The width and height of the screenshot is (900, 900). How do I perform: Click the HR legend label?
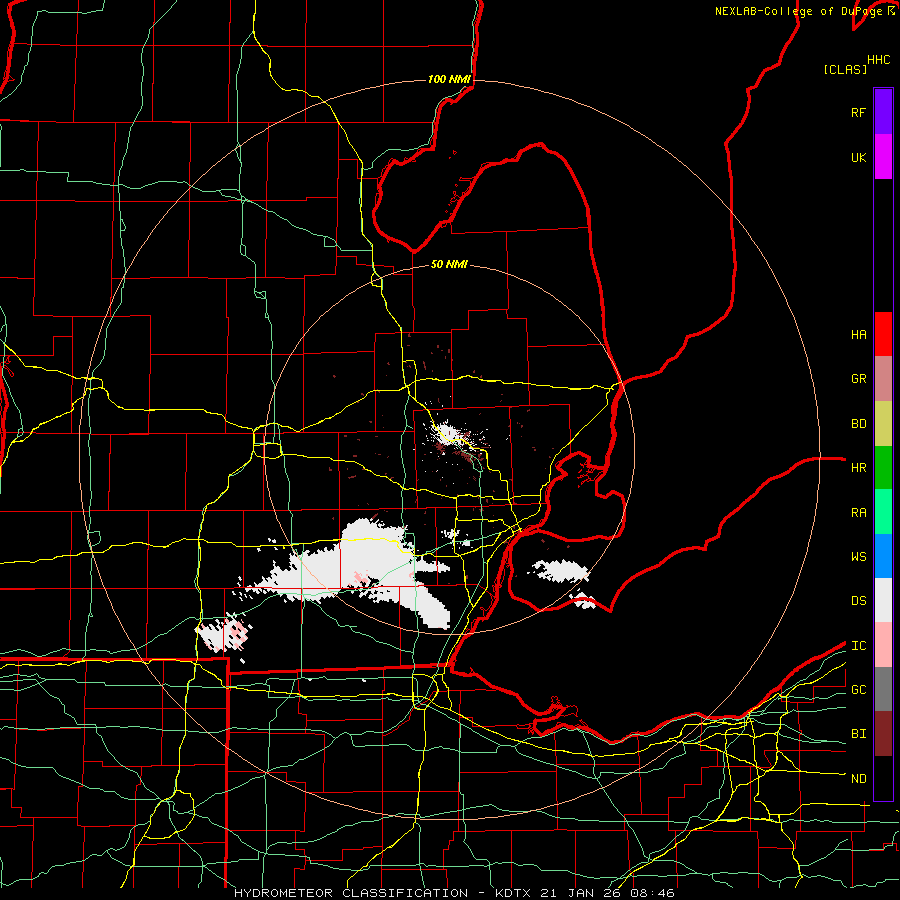pos(858,468)
